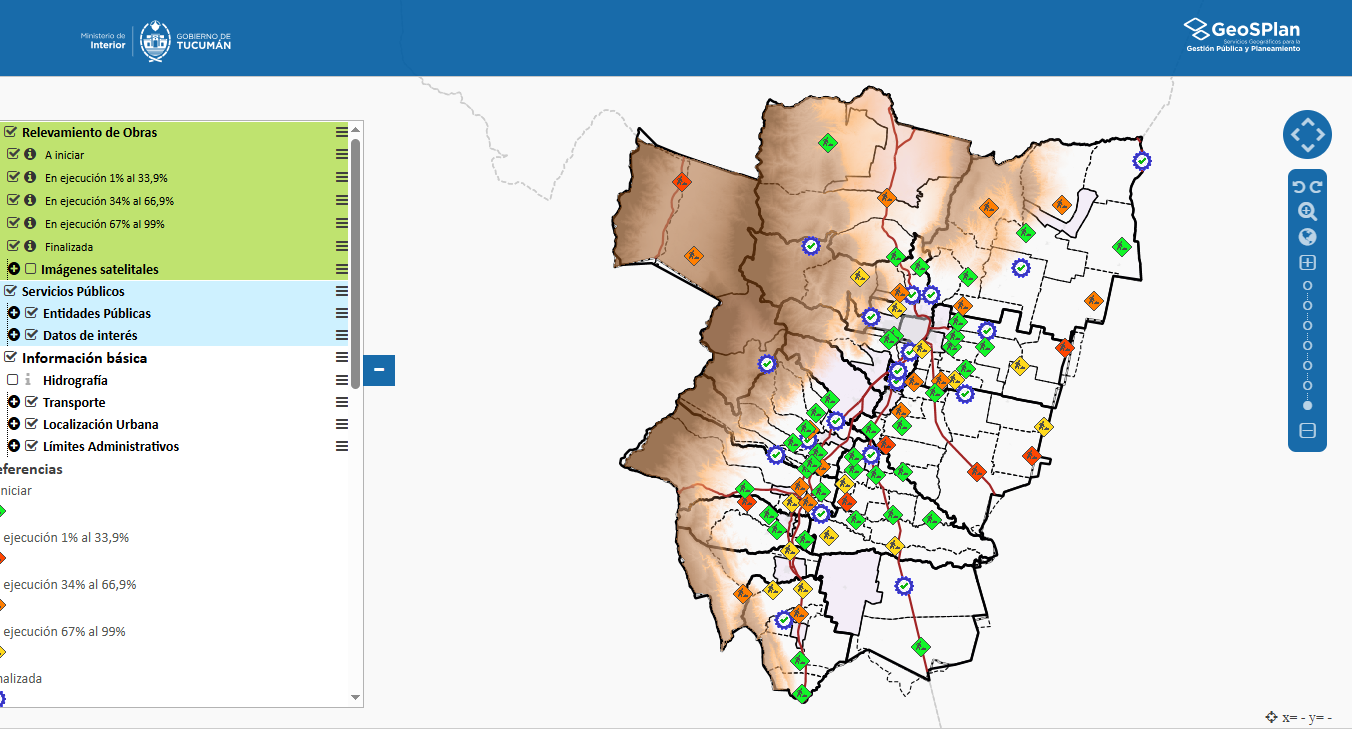This screenshot has width=1356, height=729.
Task: Click the x/y coordinate readout
Action: (1298, 717)
